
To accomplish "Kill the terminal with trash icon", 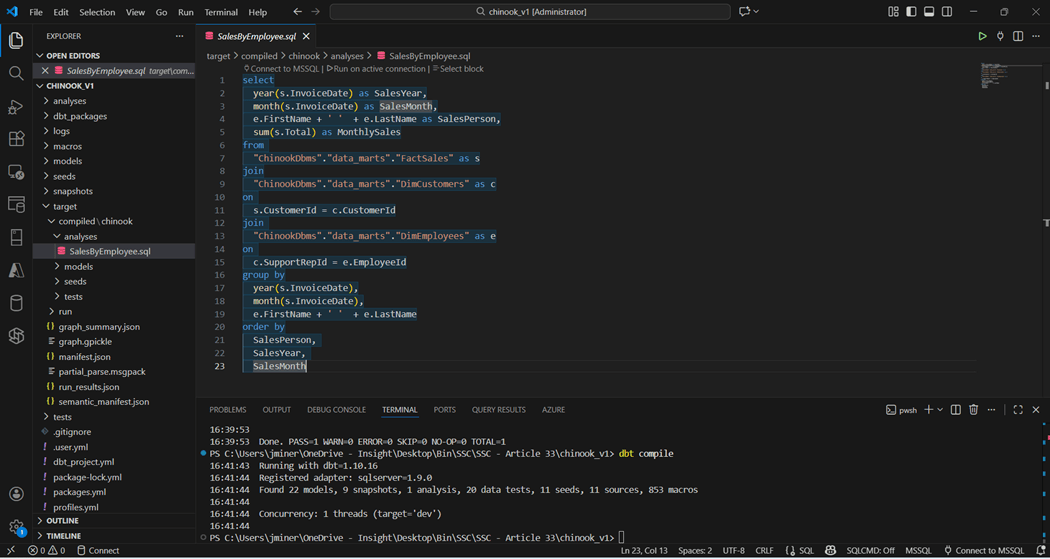I will coord(973,410).
